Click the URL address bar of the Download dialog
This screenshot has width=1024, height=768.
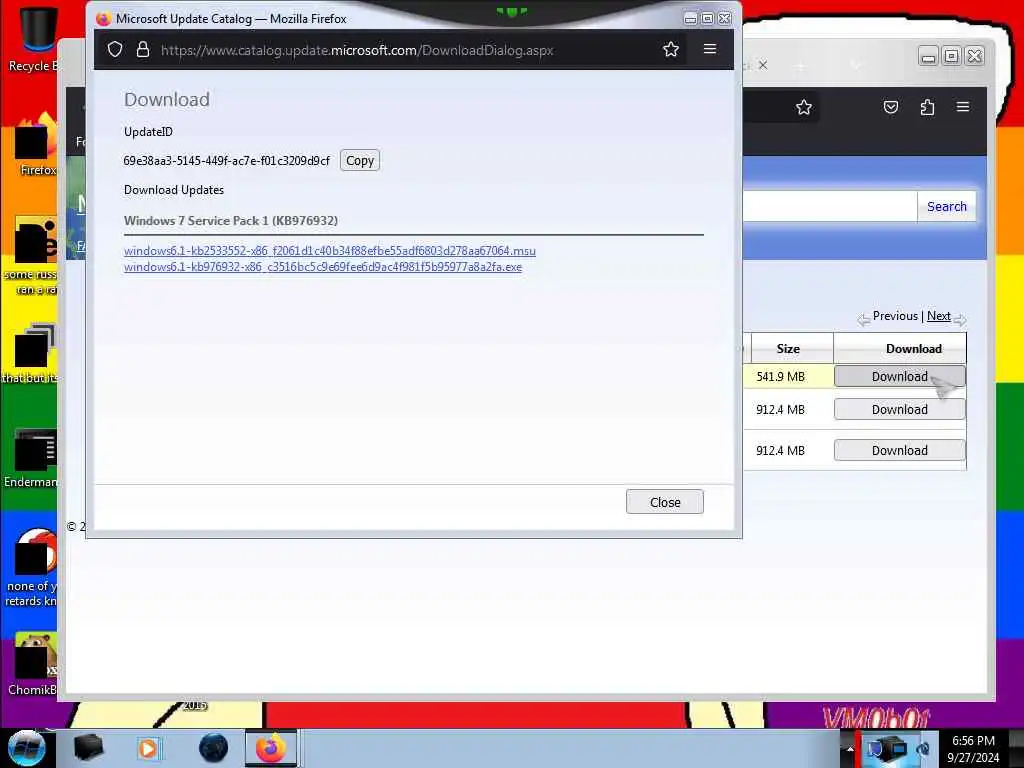pos(357,50)
